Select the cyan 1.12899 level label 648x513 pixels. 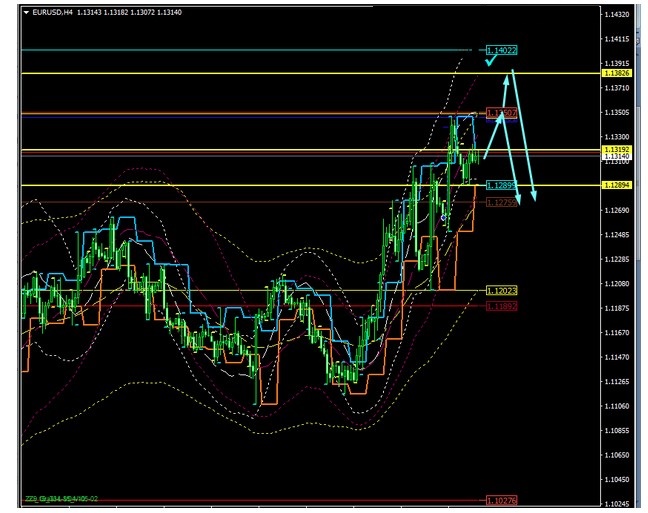pyautogui.click(x=501, y=185)
